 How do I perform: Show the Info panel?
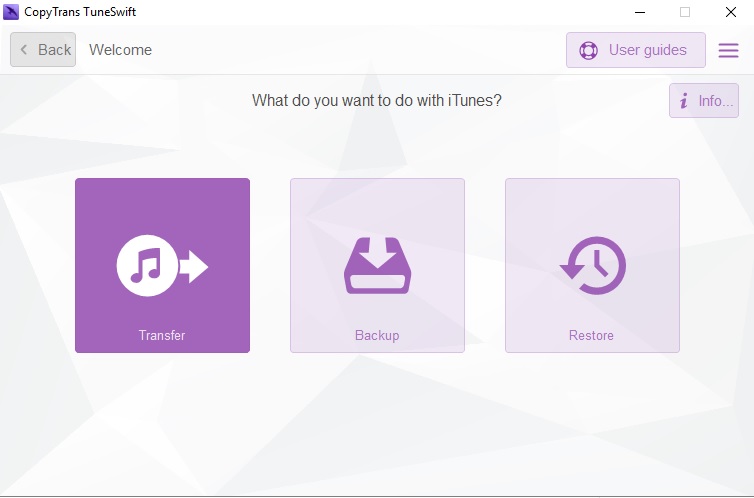click(x=704, y=100)
